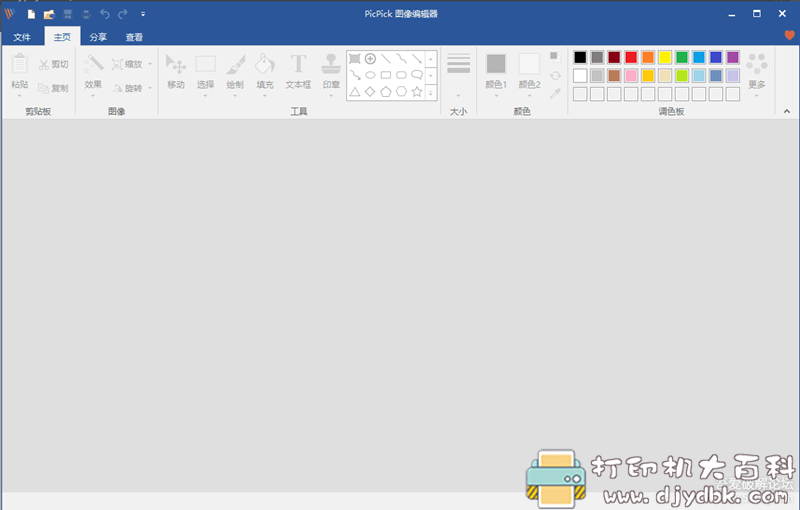Collapse the ribbon with the chevron
This screenshot has height=510, width=800.
(787, 111)
